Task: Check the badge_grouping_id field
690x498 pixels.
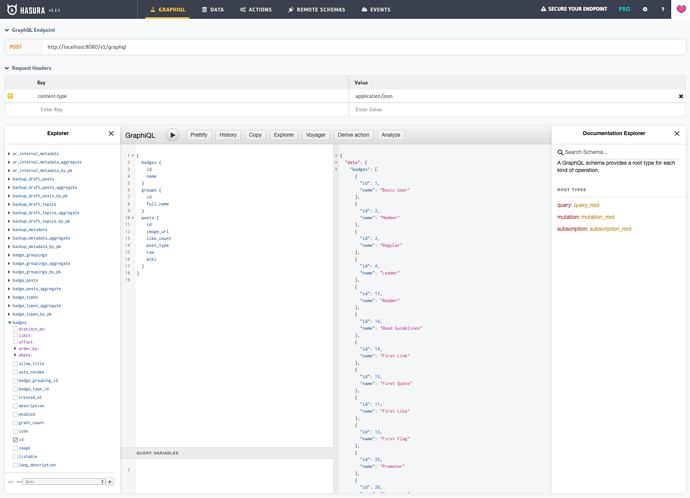Action: point(15,381)
